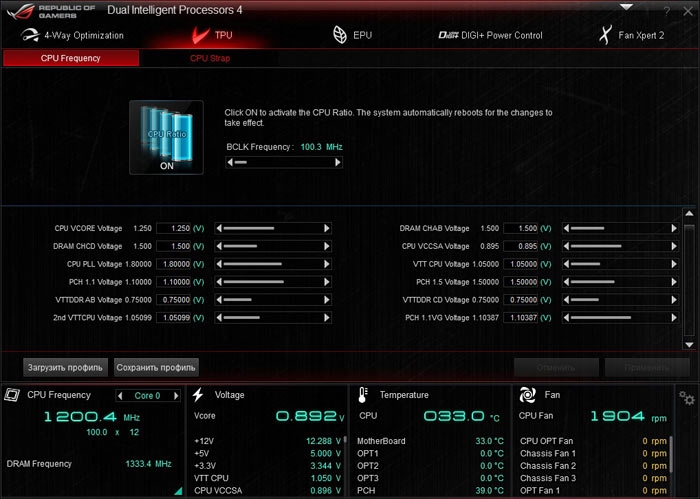Click the CPU Frequency chip icon
Viewport: 700px width, 499px height.
(x=13, y=395)
